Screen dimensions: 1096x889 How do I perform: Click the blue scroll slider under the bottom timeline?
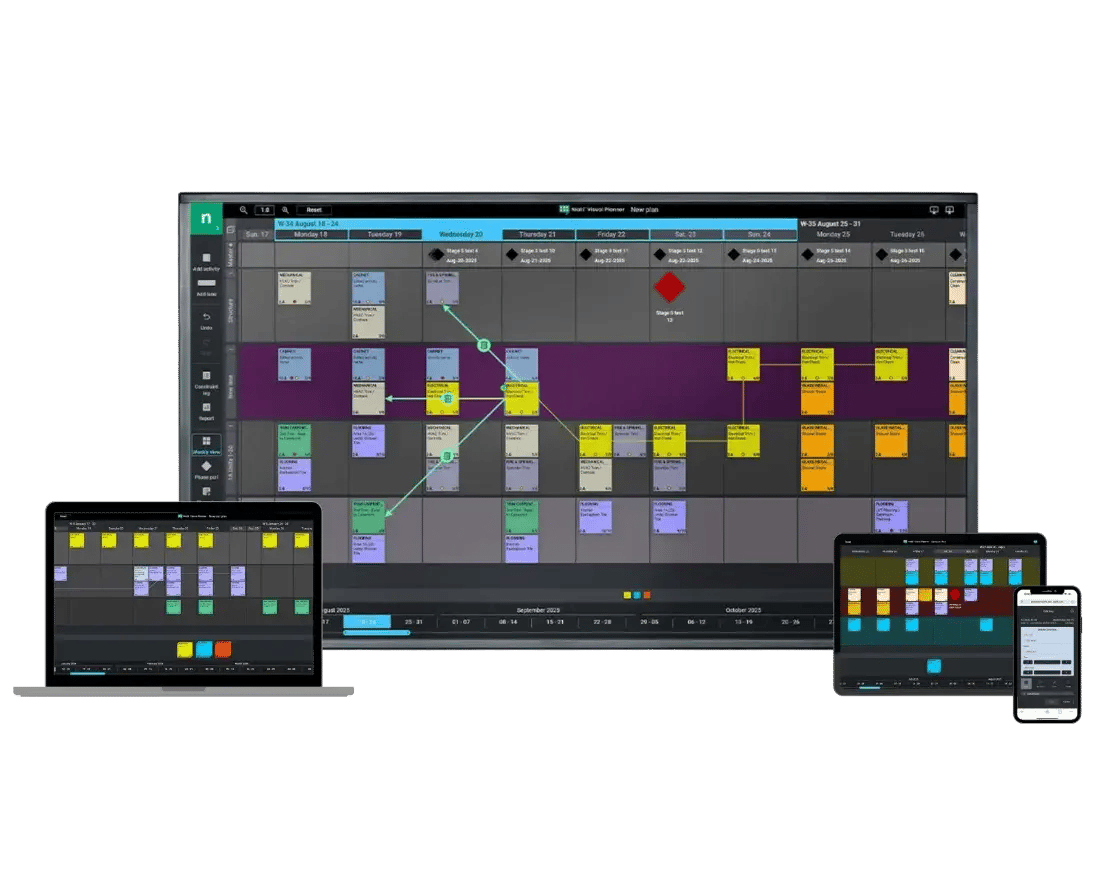click(376, 633)
